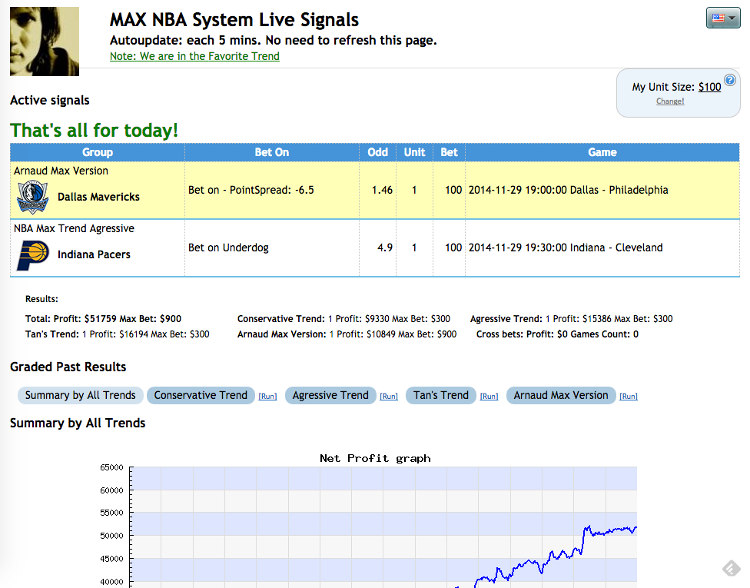750x588 pixels.
Task: Click the Bet On column header
Action: click(x=272, y=152)
